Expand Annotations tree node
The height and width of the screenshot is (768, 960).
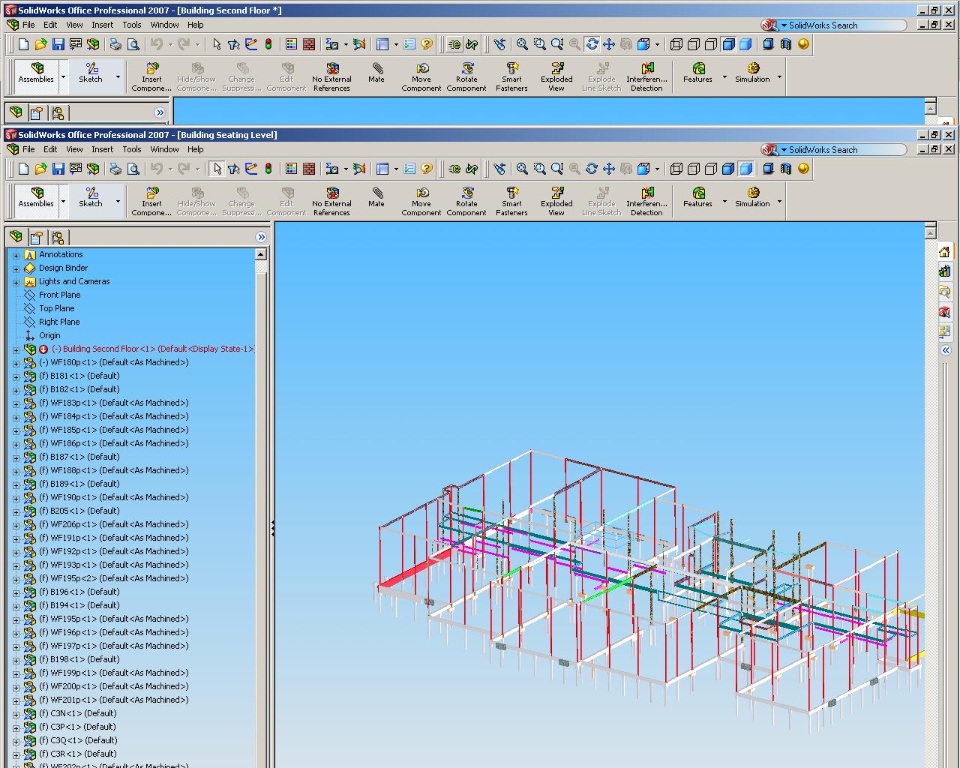pyautogui.click(x=16, y=255)
